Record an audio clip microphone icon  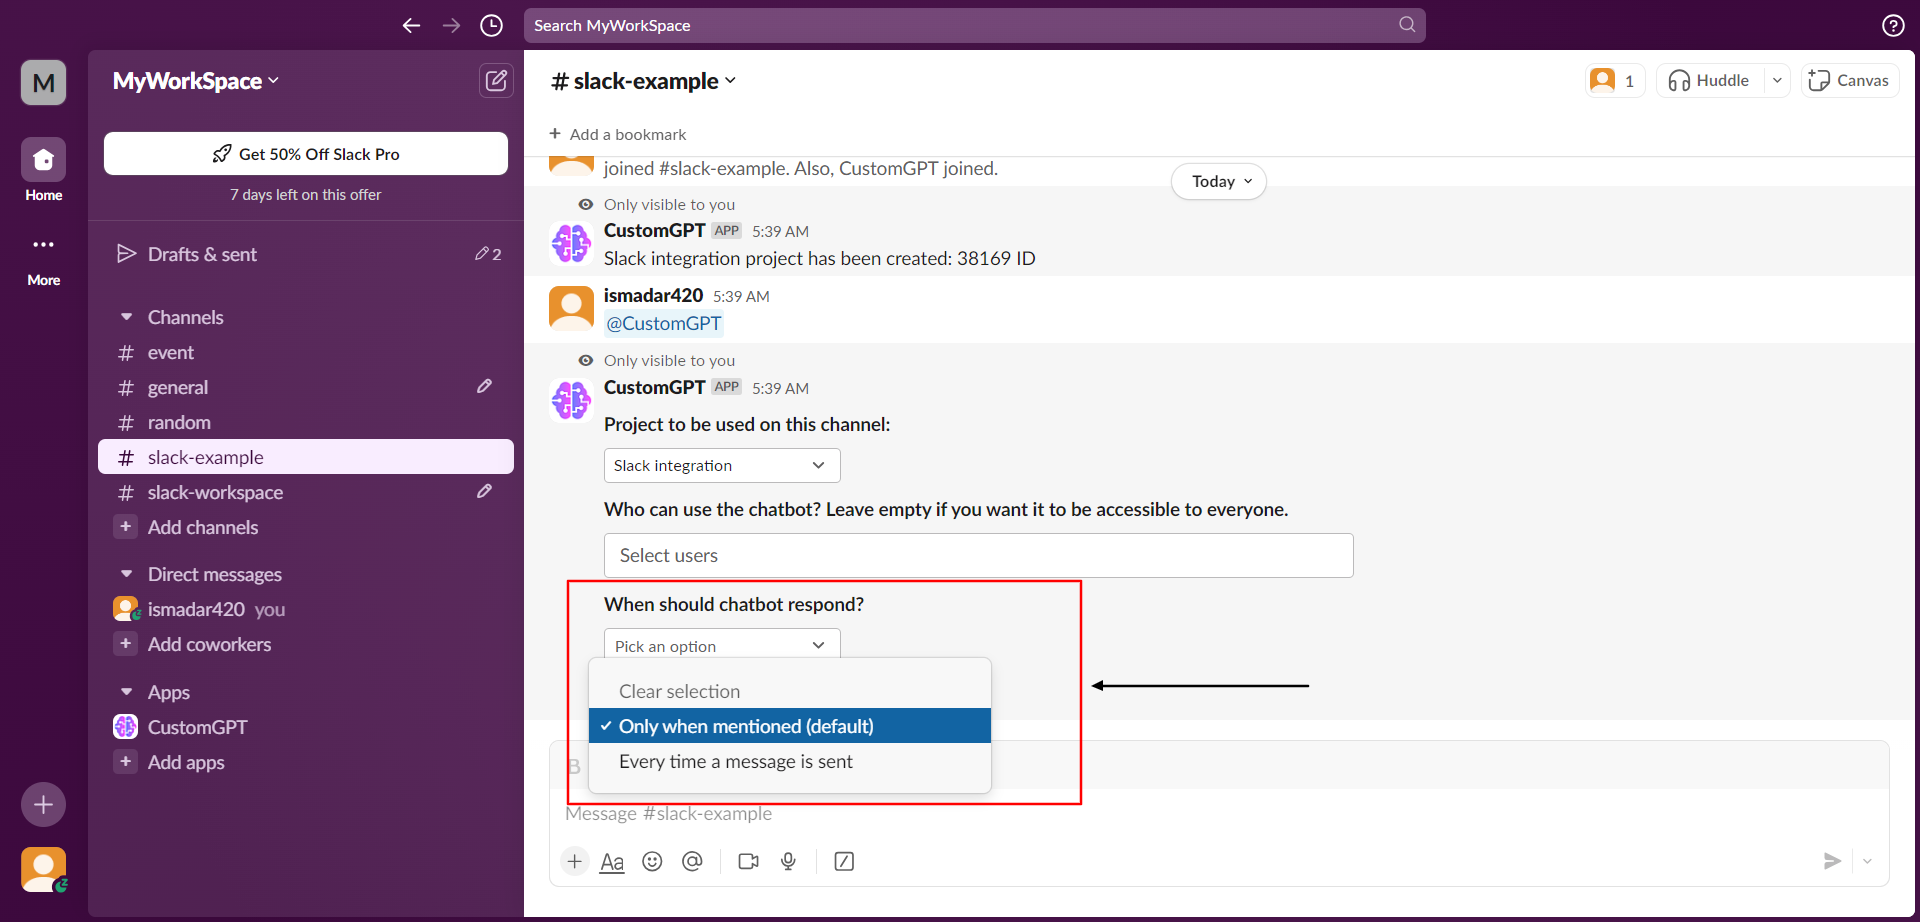point(788,861)
